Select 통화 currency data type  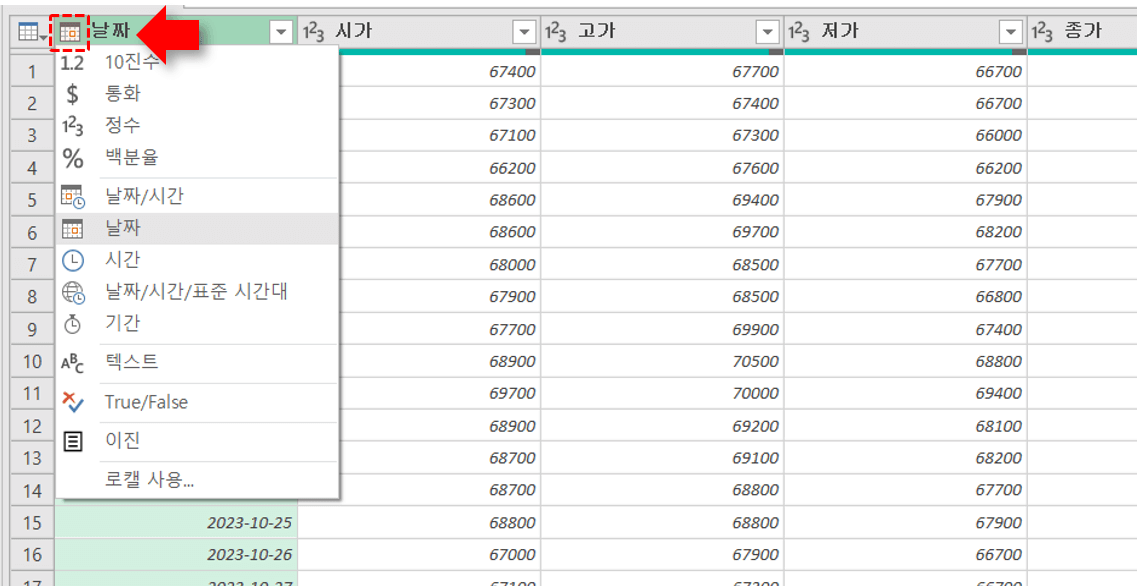[x=197, y=94]
